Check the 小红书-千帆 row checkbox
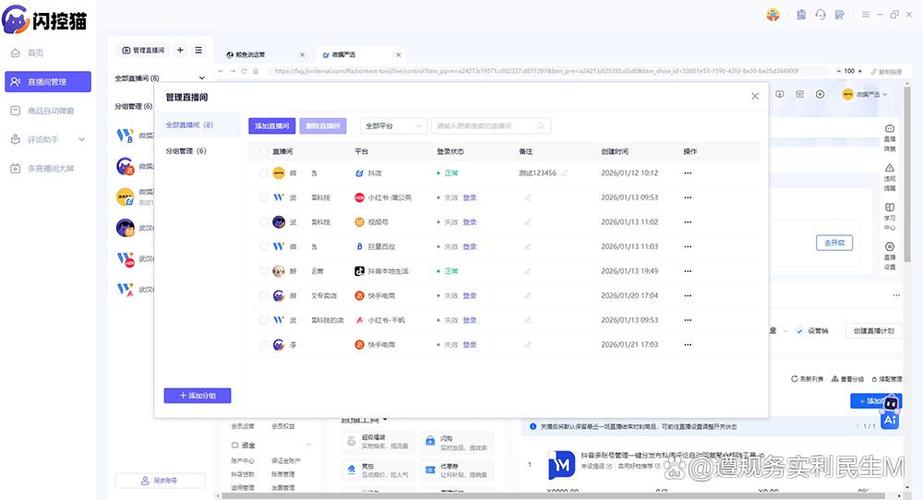Screen dimensions: 923x500 (264, 320)
